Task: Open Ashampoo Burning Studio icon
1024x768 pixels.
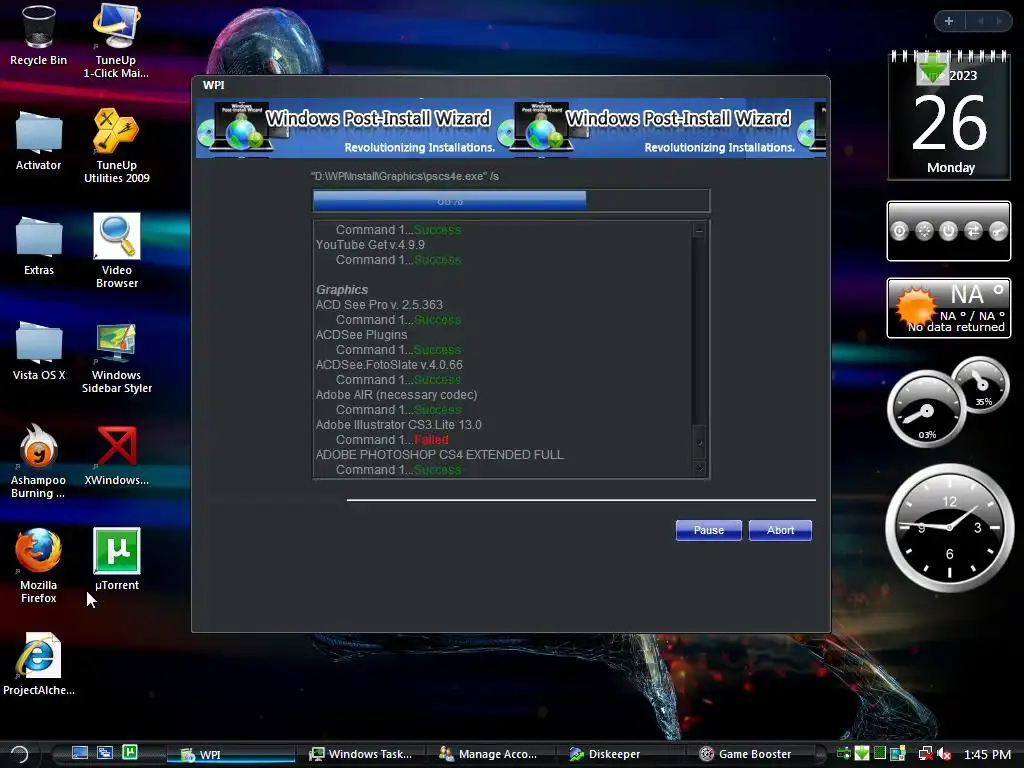Action: (39, 462)
